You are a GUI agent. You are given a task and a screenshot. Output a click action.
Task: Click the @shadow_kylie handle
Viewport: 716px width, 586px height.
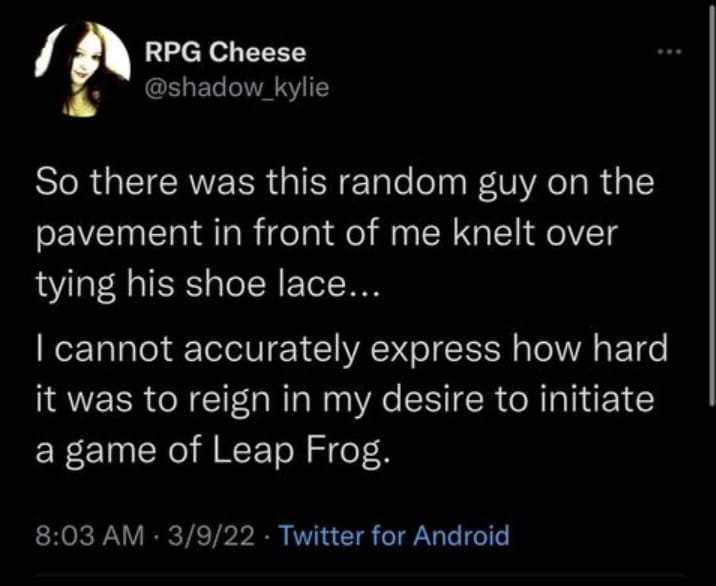pyautogui.click(x=236, y=89)
